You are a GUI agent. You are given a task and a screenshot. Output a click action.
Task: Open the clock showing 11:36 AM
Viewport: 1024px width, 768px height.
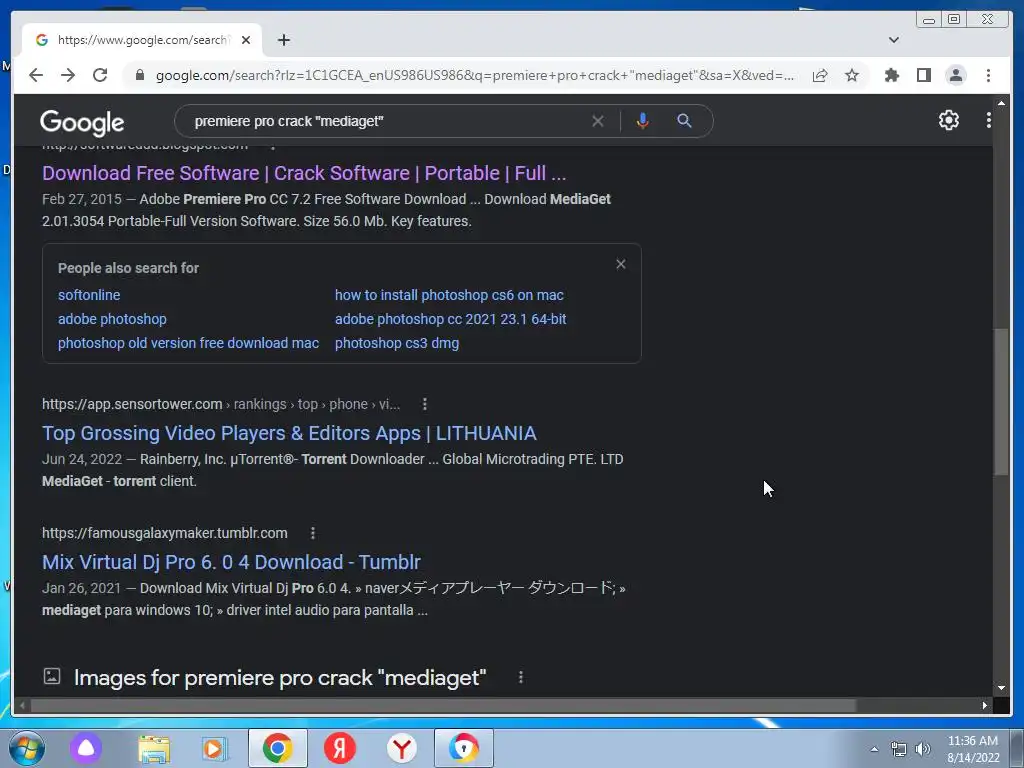tap(973, 749)
